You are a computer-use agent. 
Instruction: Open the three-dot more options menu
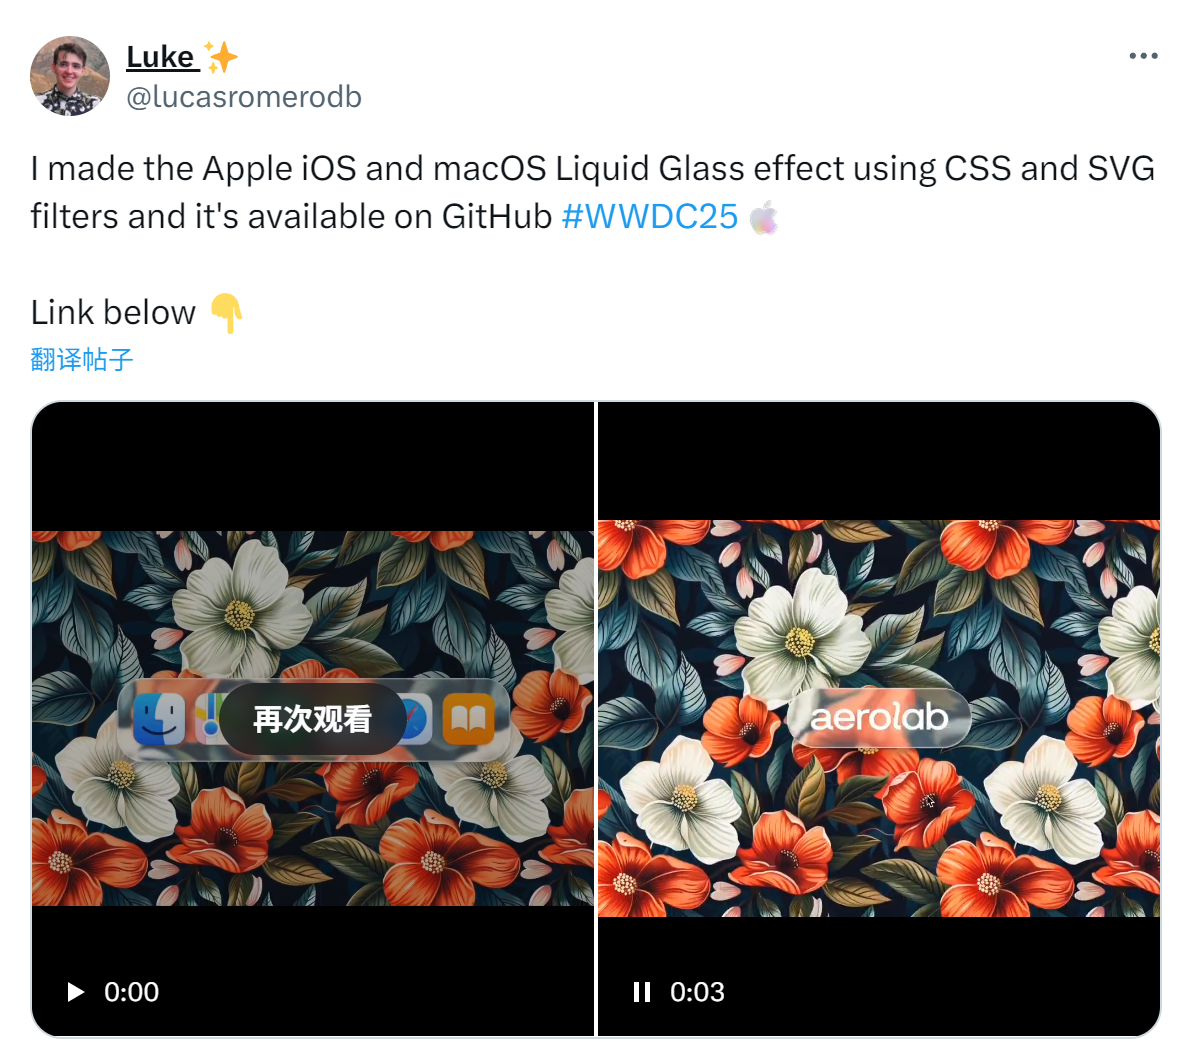click(x=1143, y=56)
